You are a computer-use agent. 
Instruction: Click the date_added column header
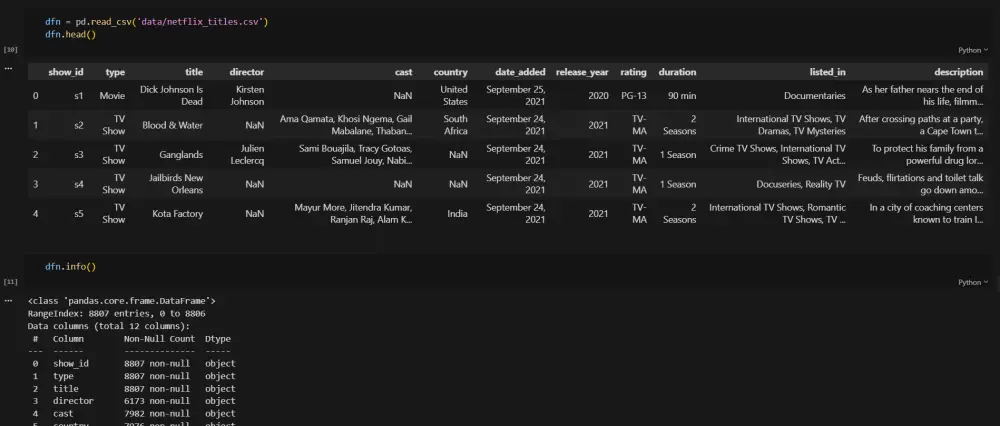click(x=520, y=72)
